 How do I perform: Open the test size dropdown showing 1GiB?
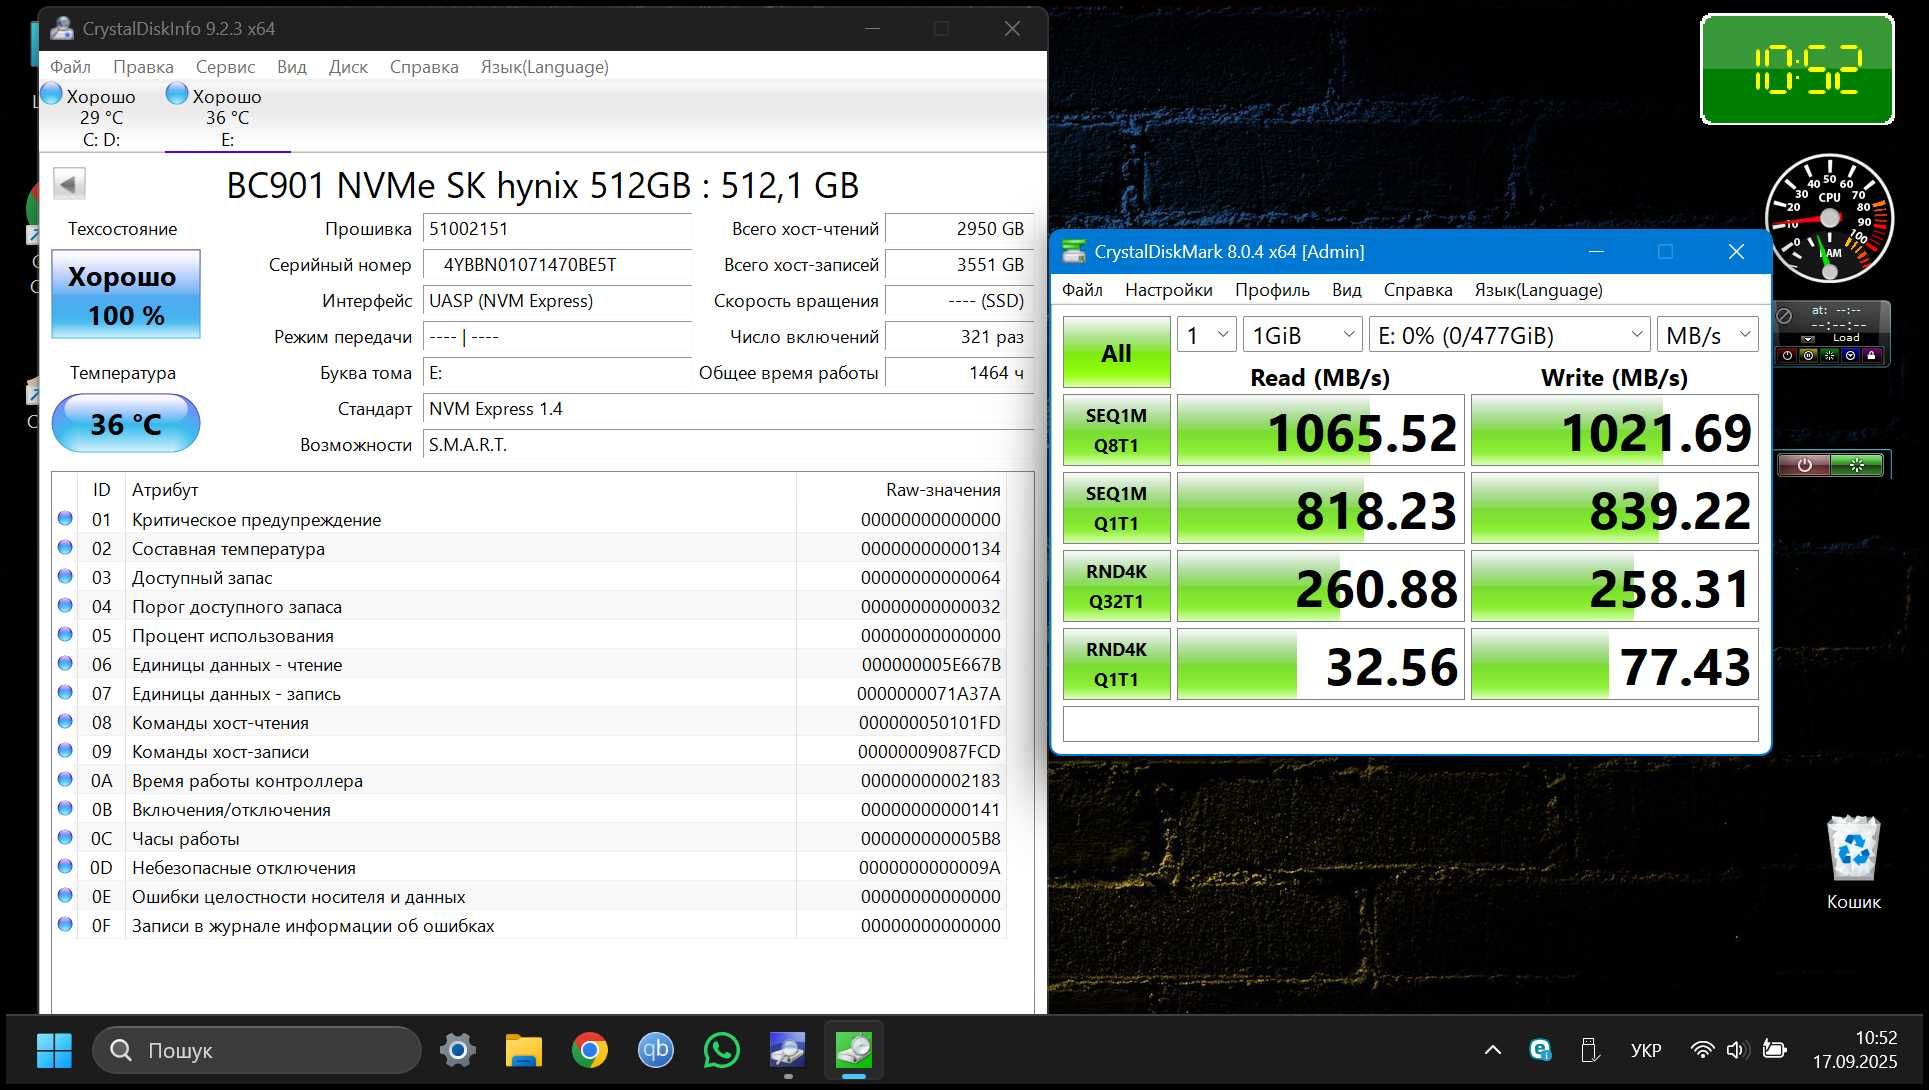click(1302, 335)
